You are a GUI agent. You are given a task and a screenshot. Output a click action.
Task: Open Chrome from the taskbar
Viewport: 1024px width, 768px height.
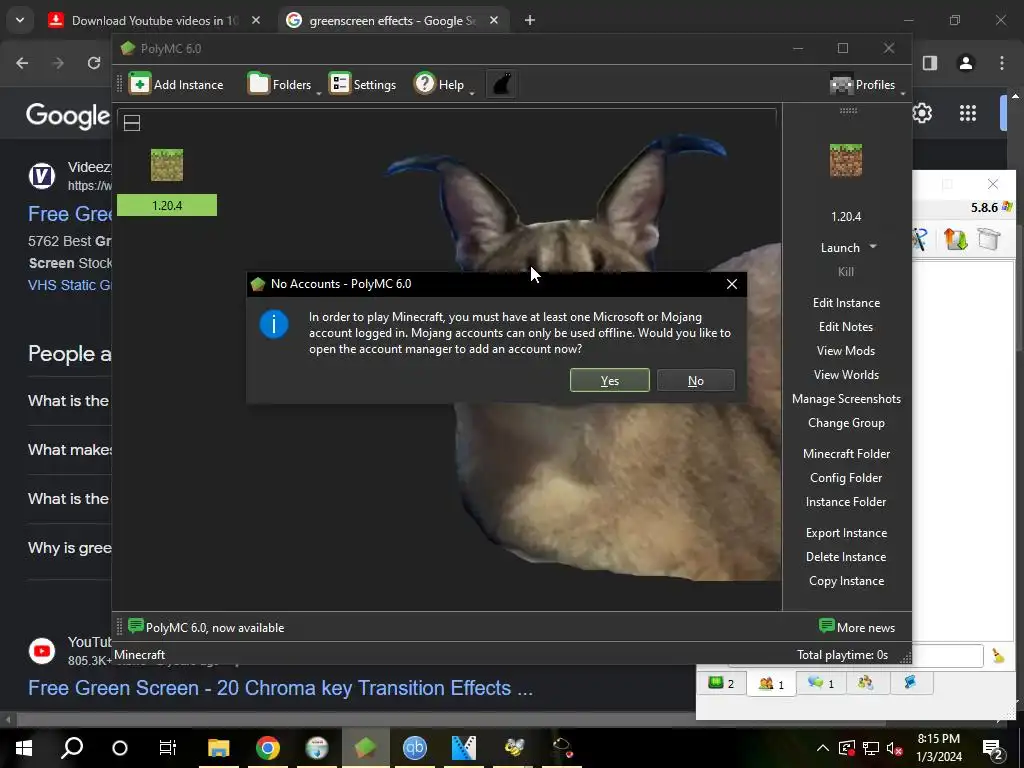[268, 747]
